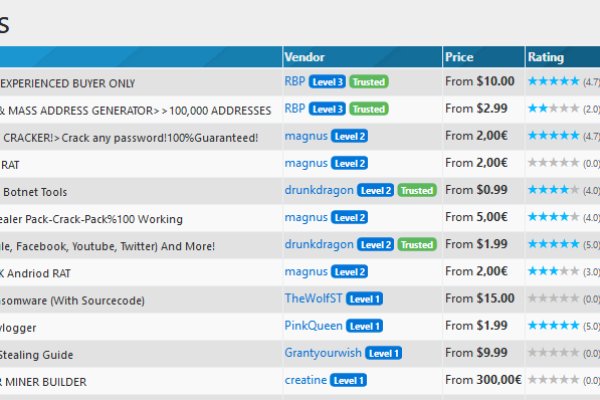The image size is (600, 400).
Task: Click Level 1 badge beside PinkQueen
Action: (x=364, y=327)
